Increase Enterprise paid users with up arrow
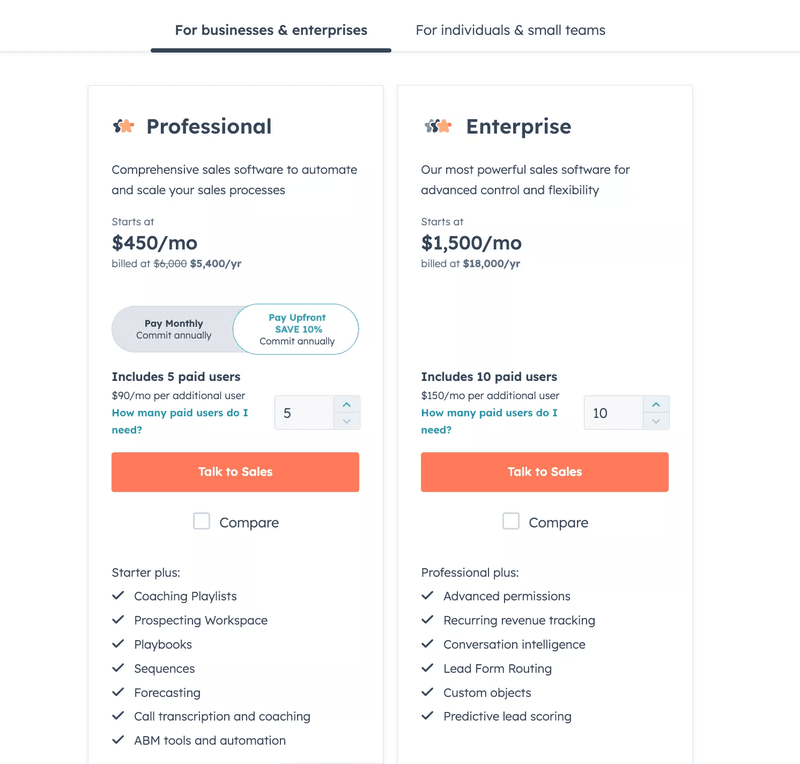This screenshot has height=764, width=800. coord(656,404)
